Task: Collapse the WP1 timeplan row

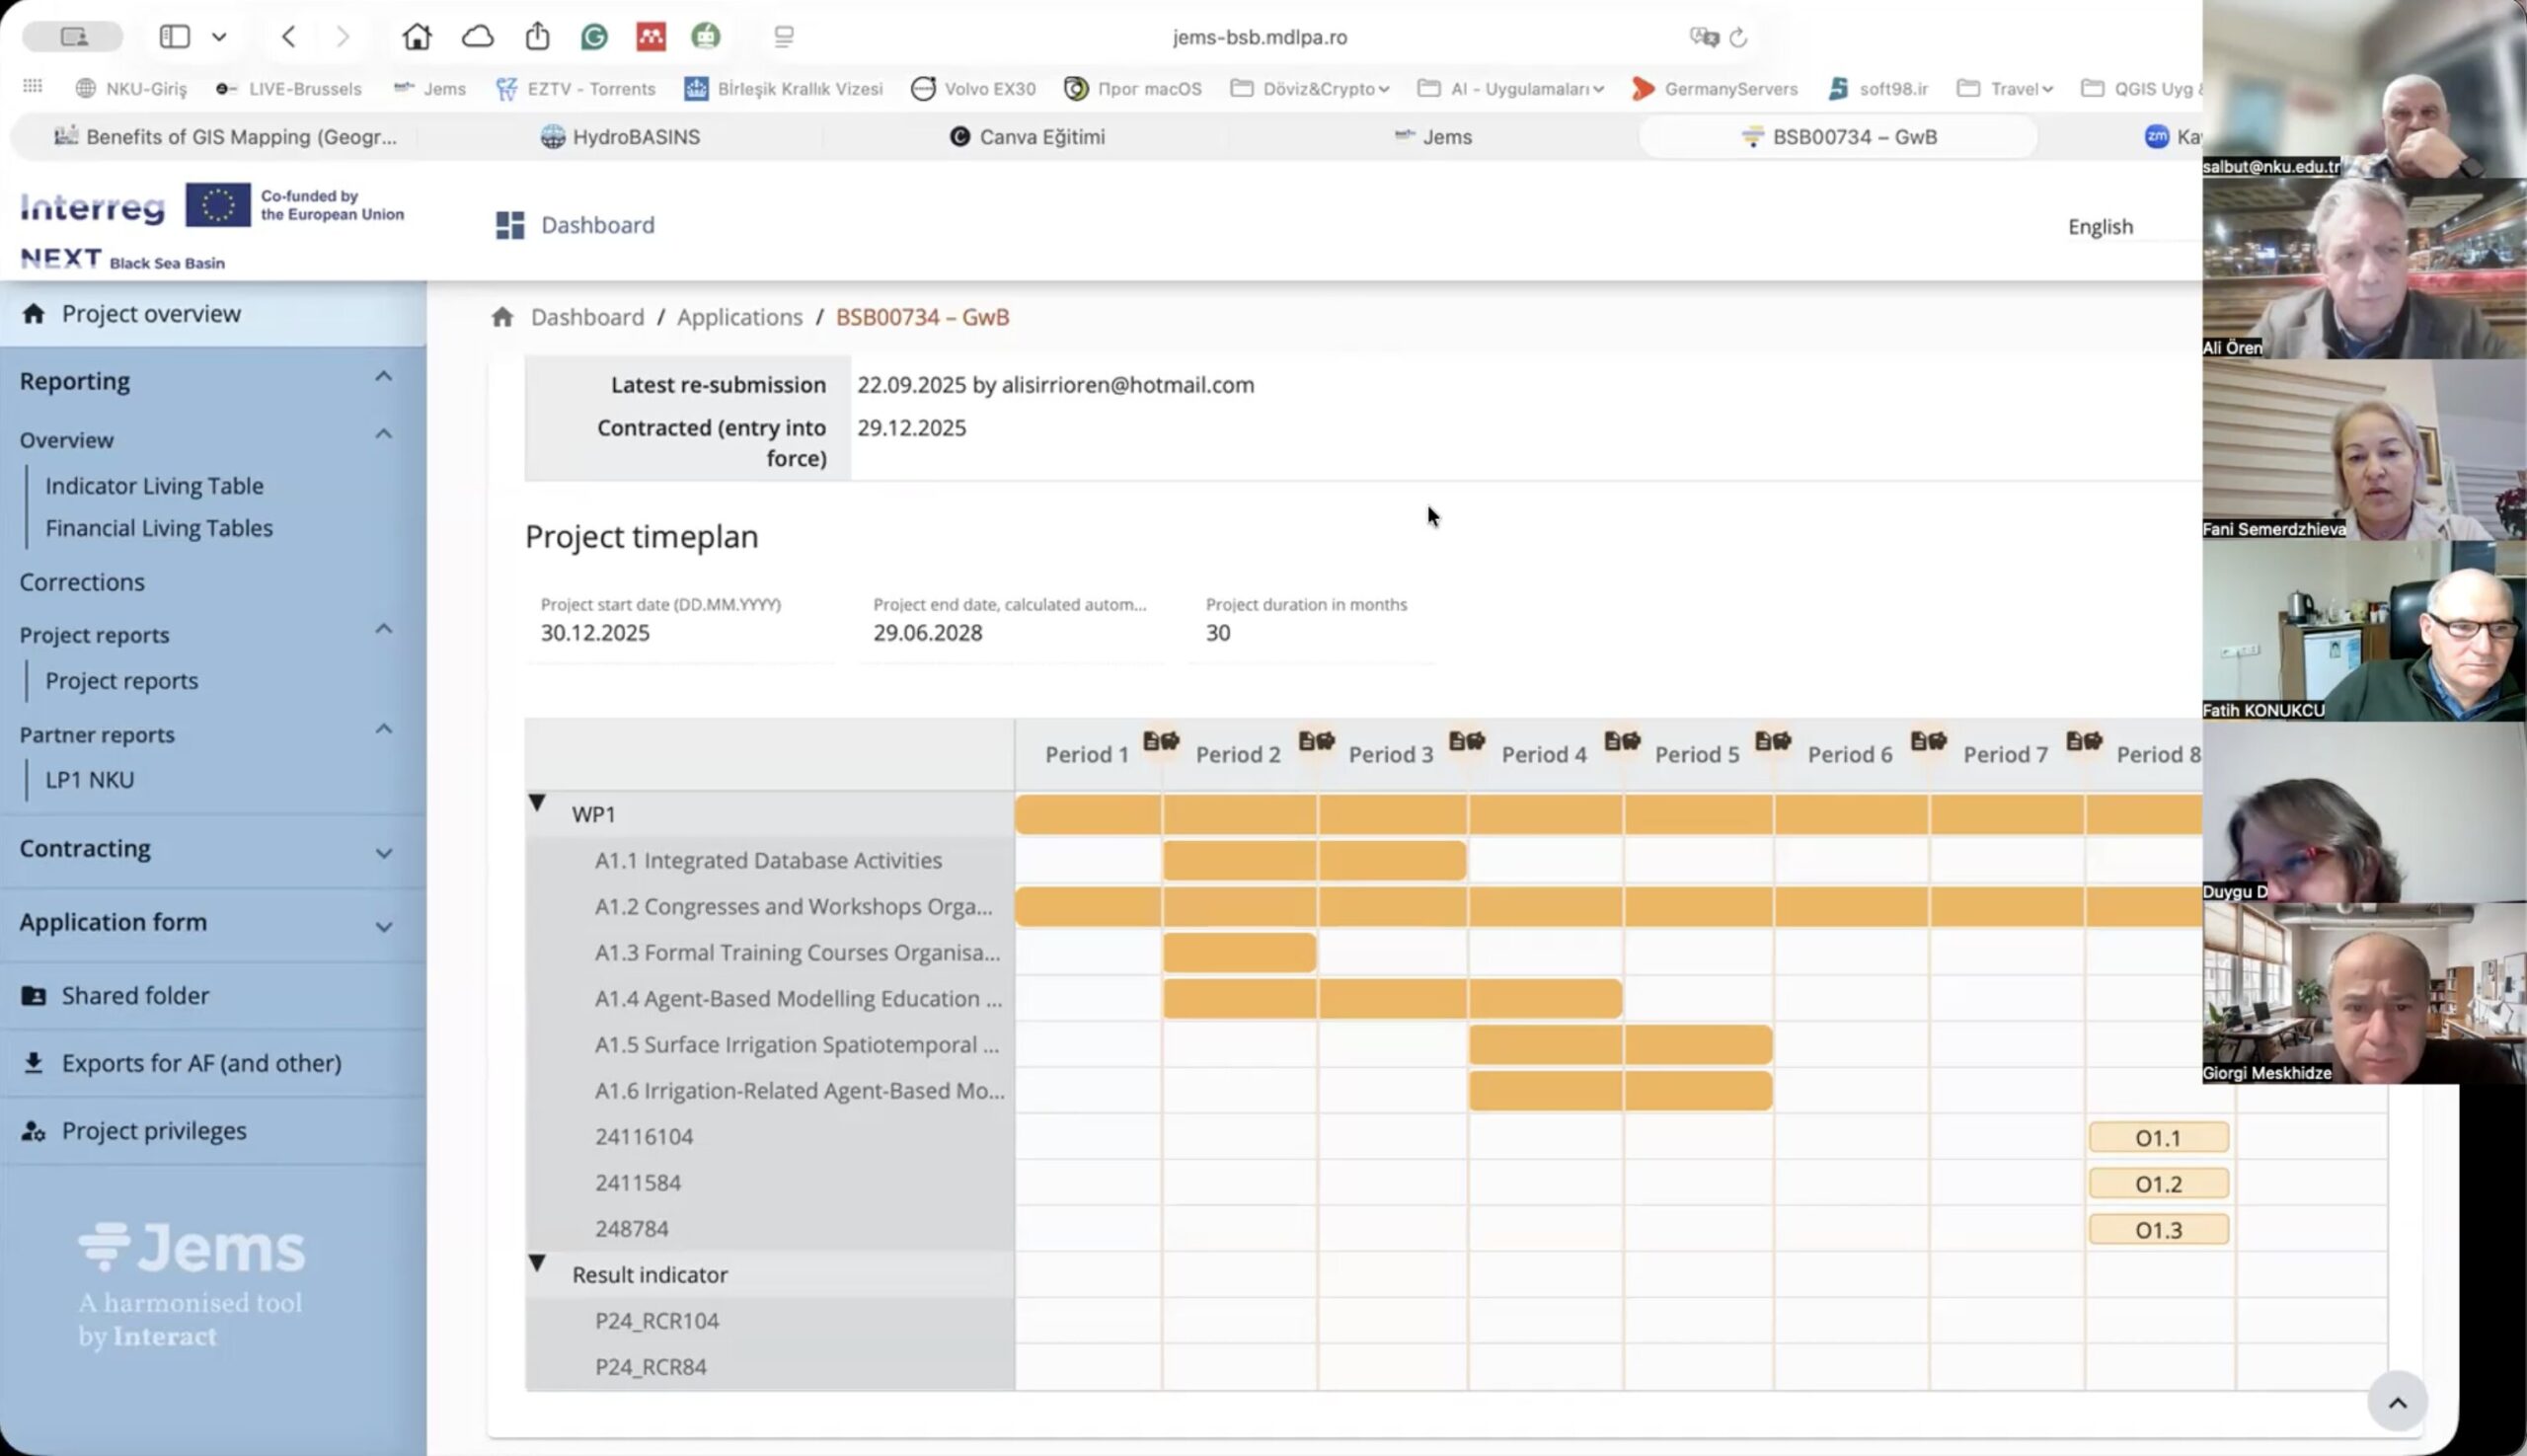Action: [537, 803]
